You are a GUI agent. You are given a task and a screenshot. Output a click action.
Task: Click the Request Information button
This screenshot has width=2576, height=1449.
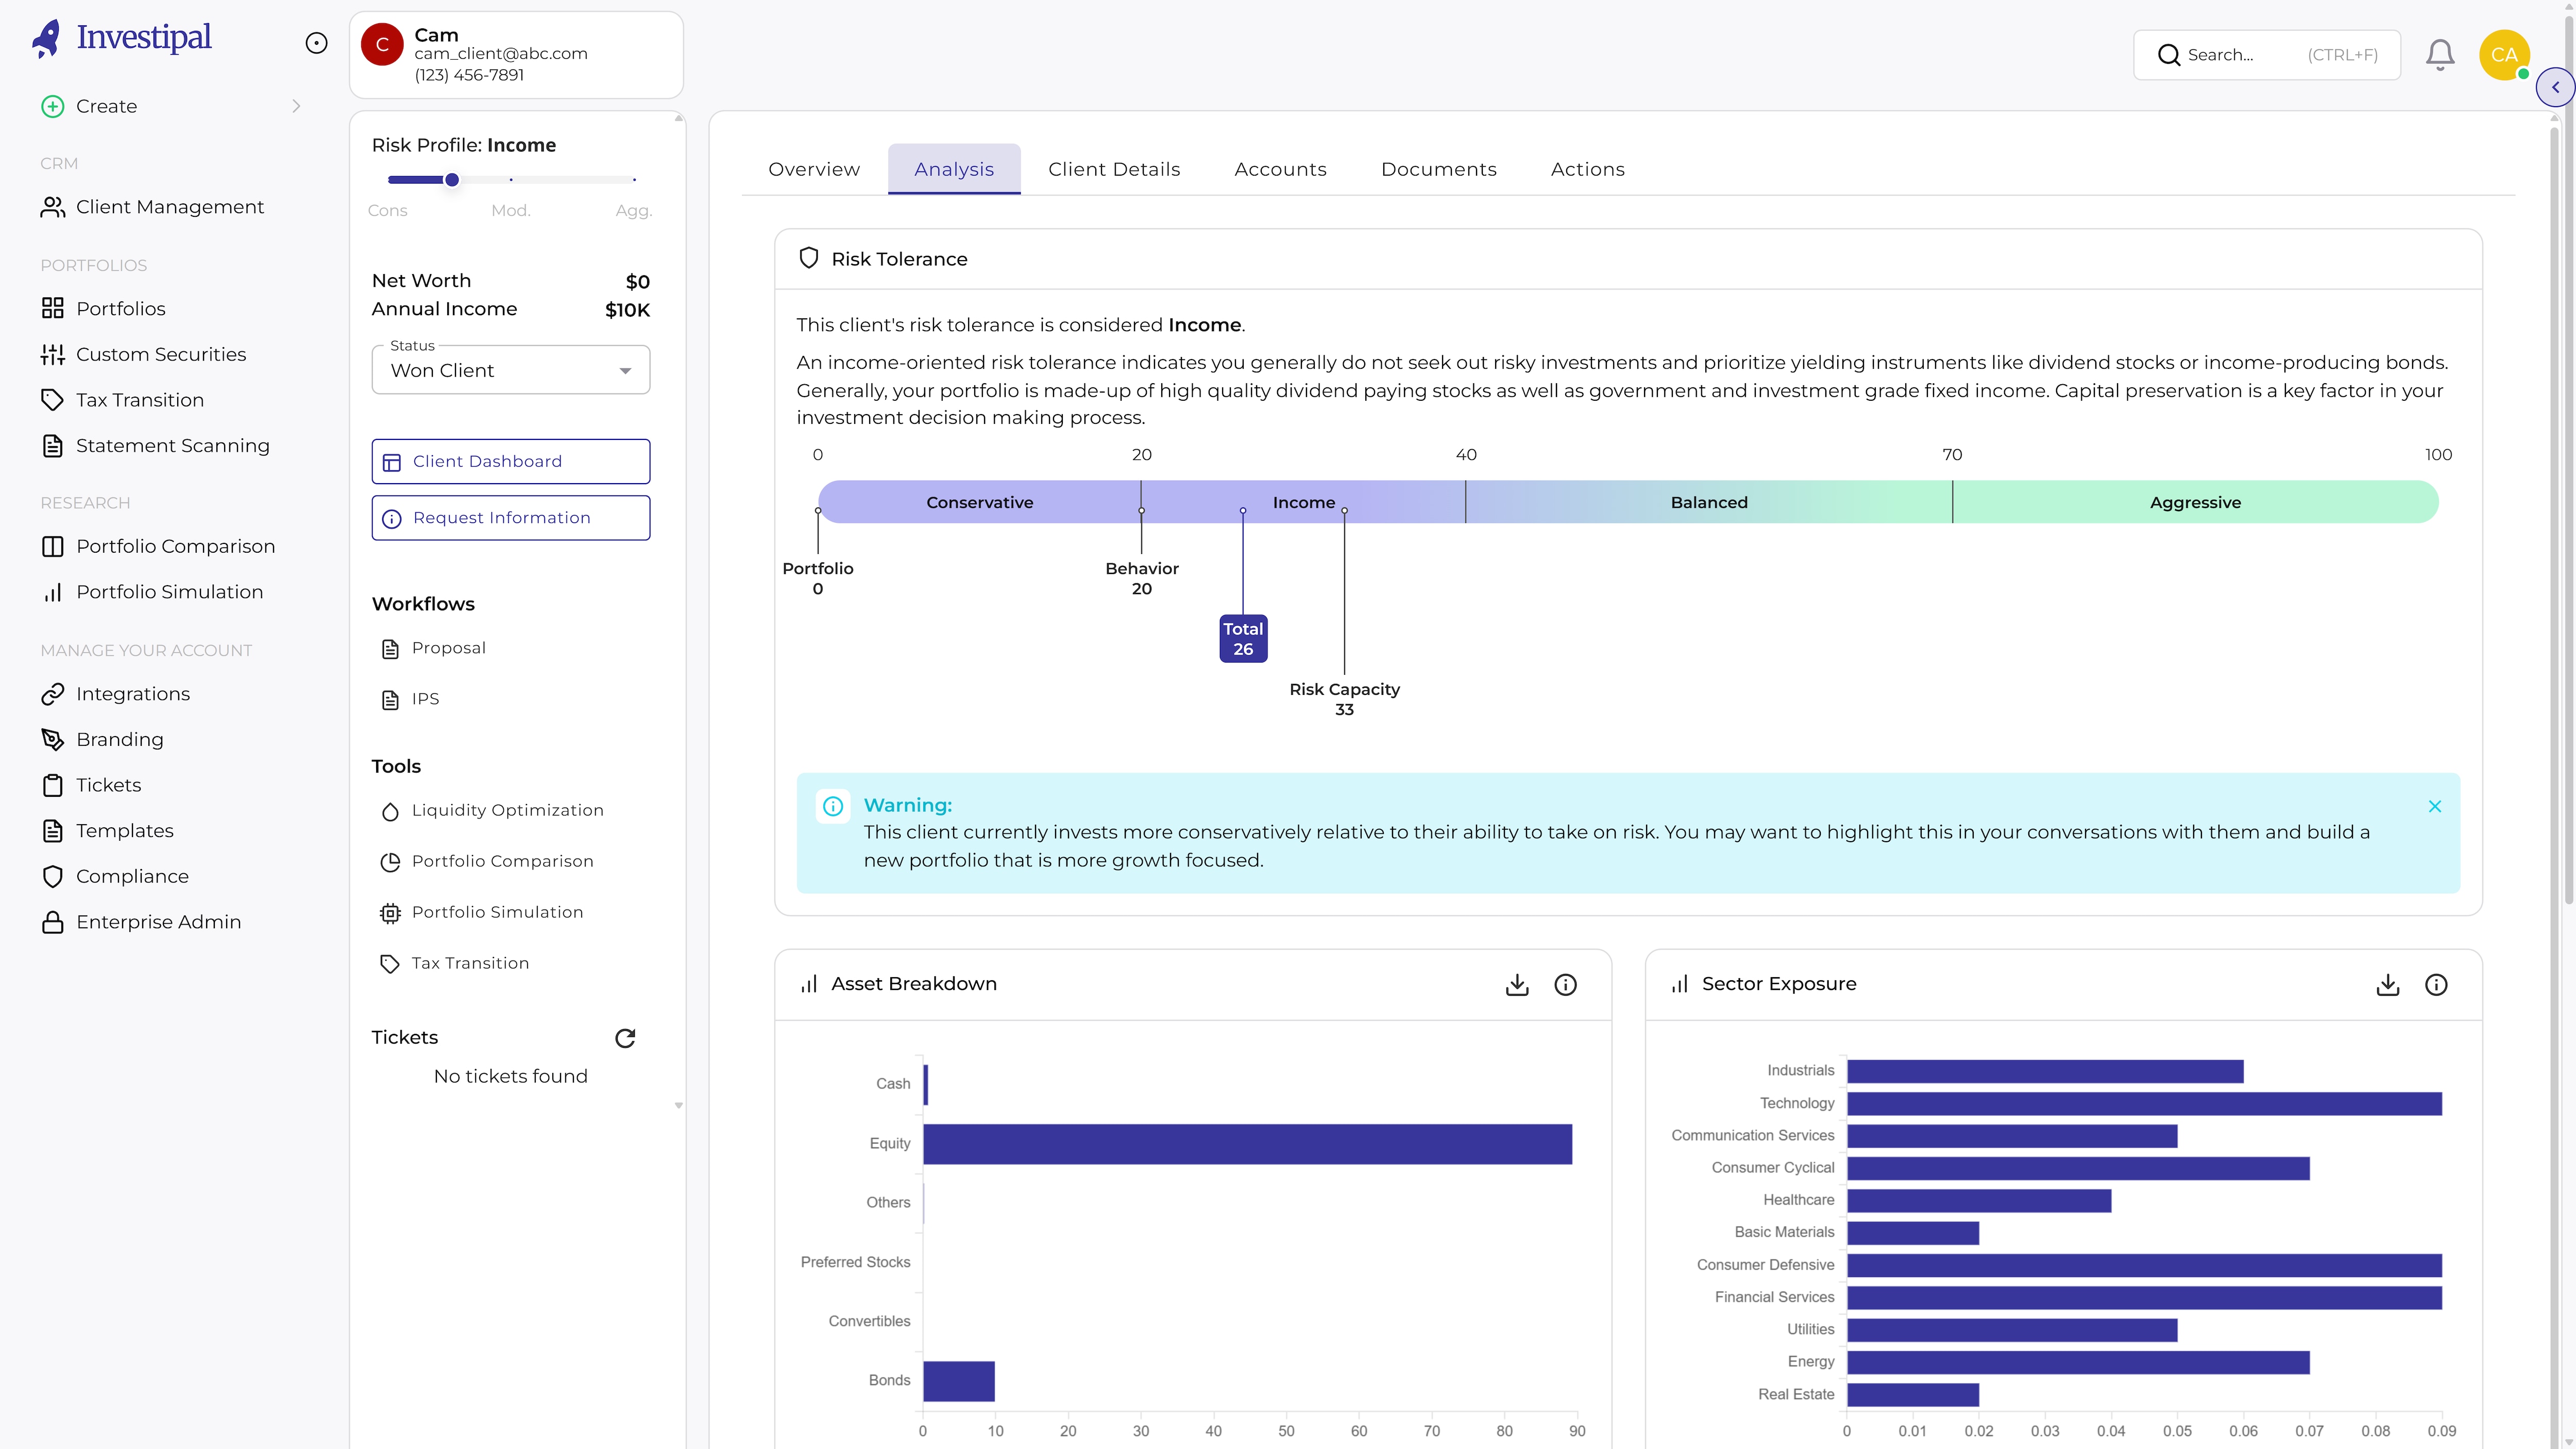click(510, 518)
